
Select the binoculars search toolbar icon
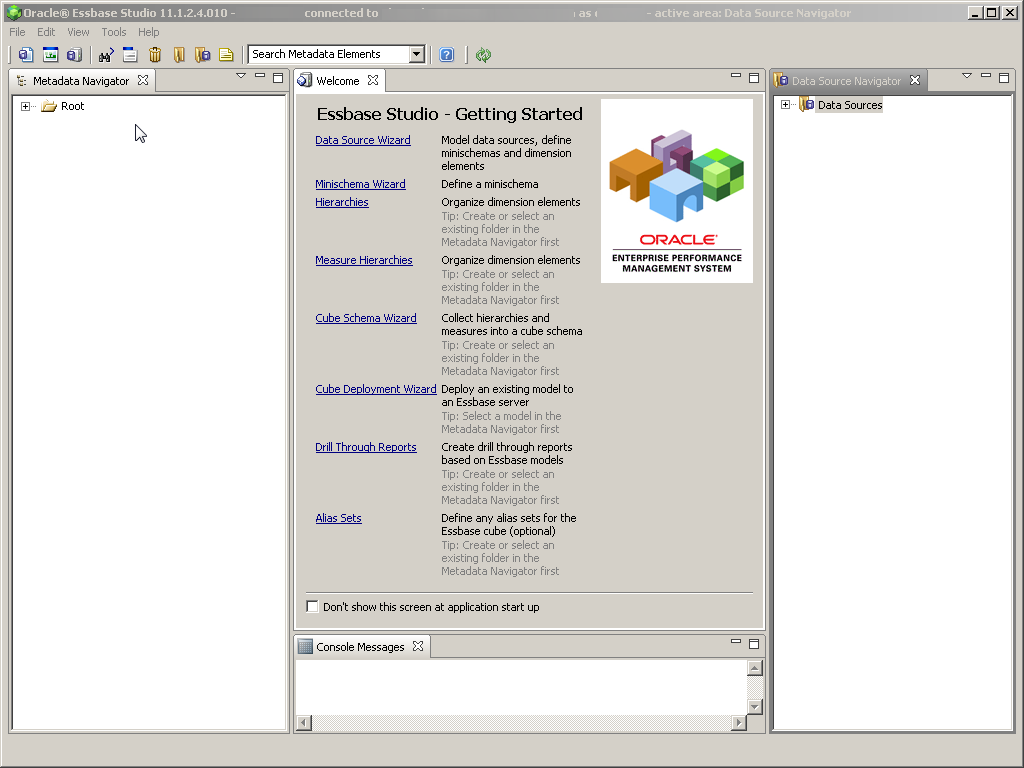pos(105,54)
